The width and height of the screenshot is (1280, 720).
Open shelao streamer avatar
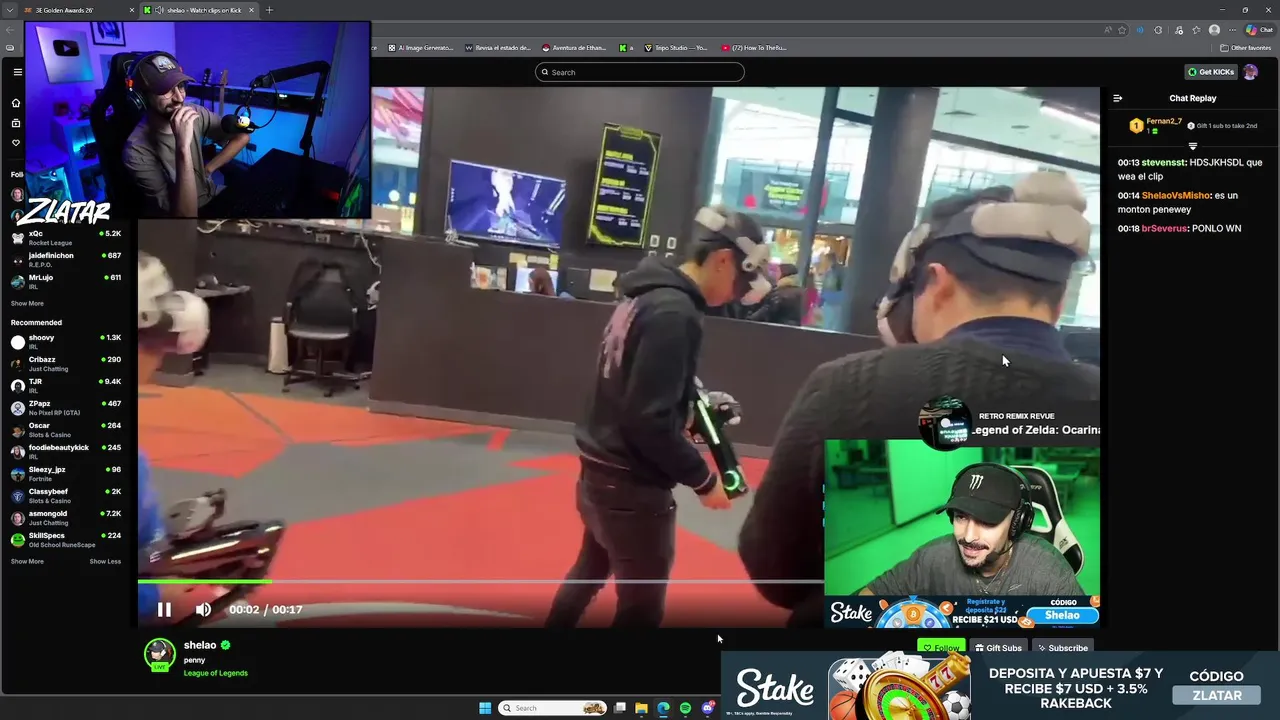[x=159, y=653]
